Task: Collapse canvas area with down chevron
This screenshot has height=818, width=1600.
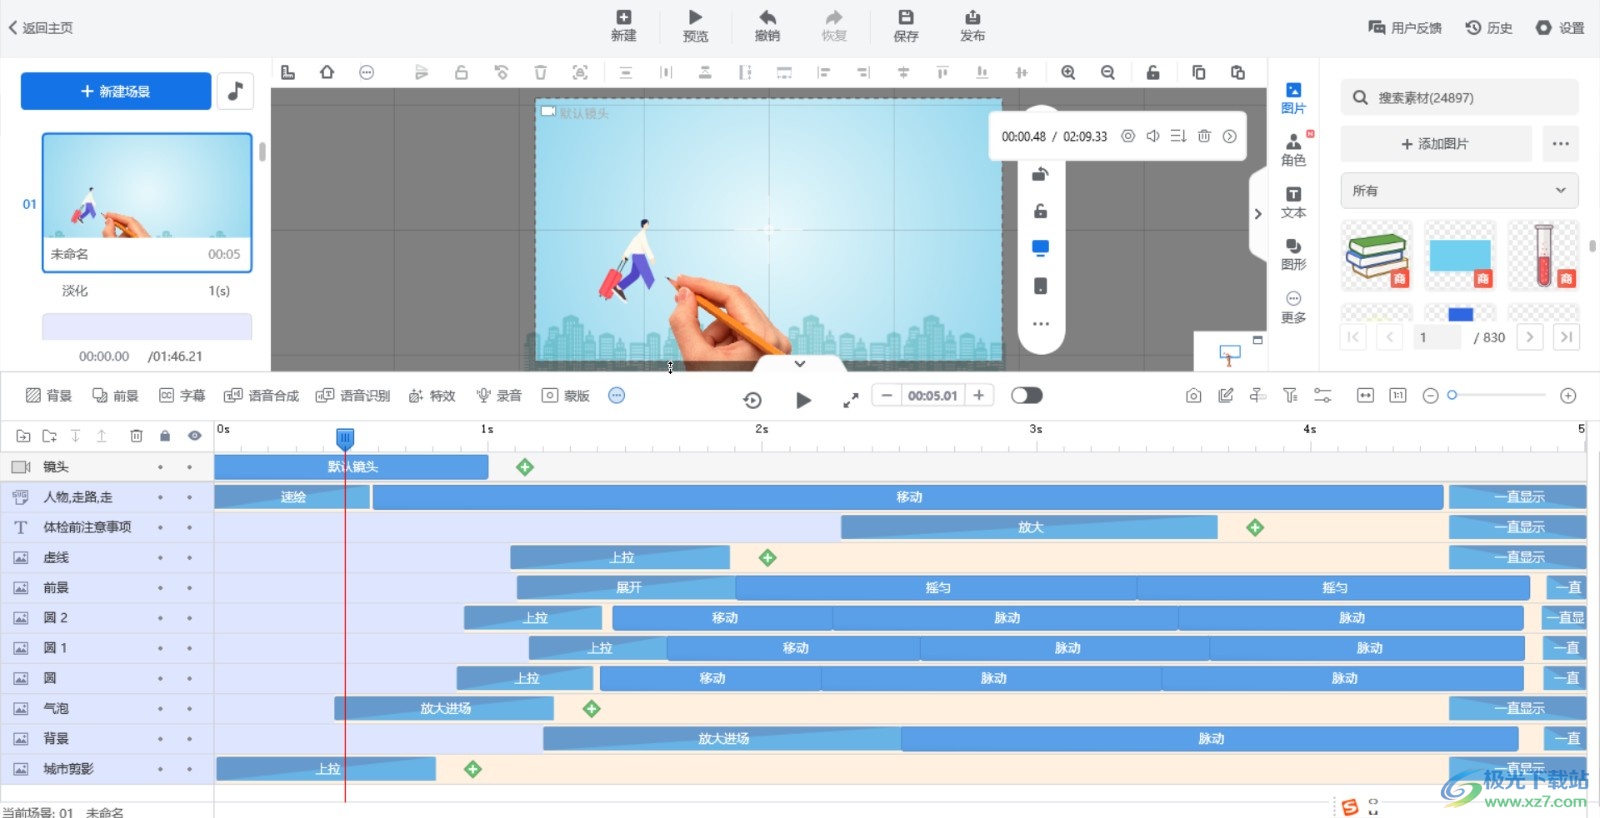Action: point(800,364)
